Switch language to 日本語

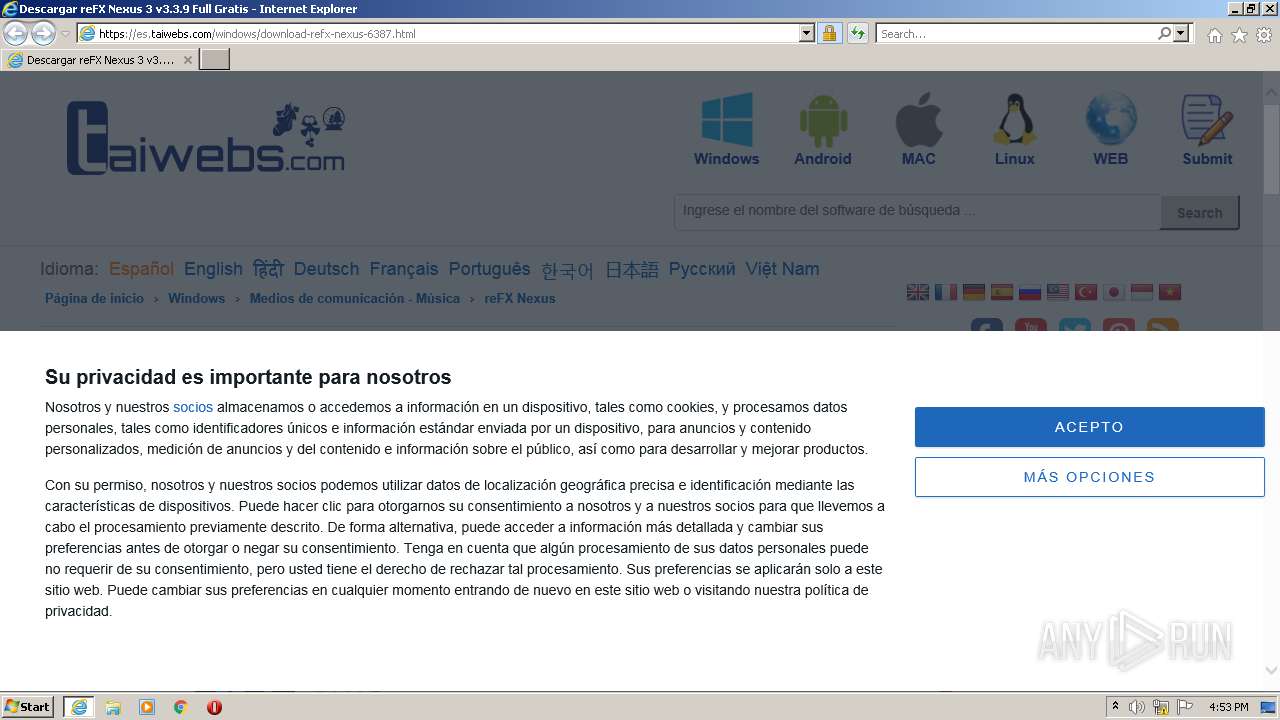point(632,270)
